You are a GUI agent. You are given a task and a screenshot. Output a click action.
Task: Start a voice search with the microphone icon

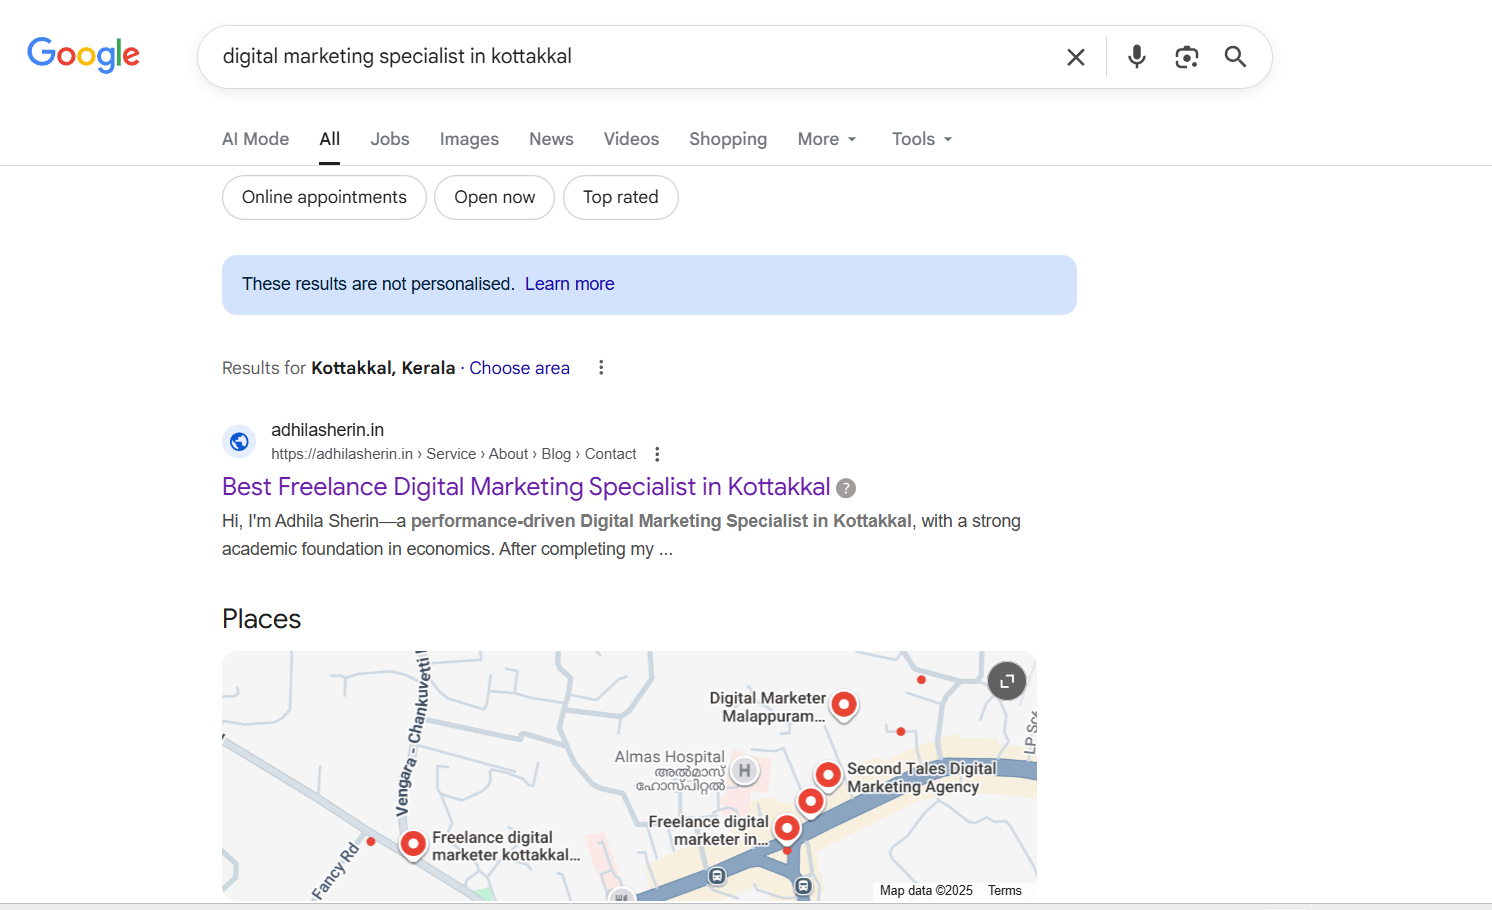[x=1136, y=57]
